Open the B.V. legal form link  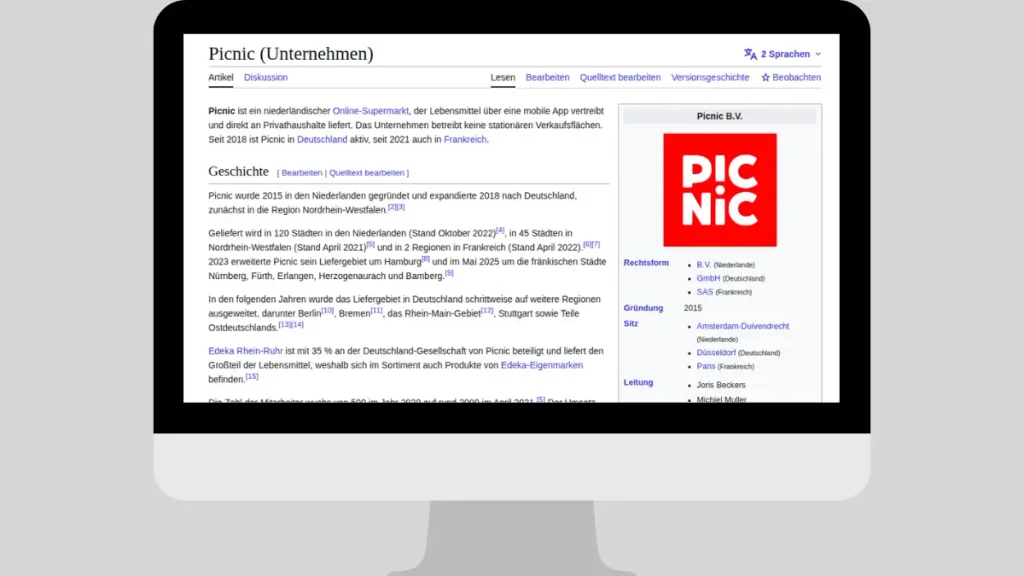(x=703, y=264)
